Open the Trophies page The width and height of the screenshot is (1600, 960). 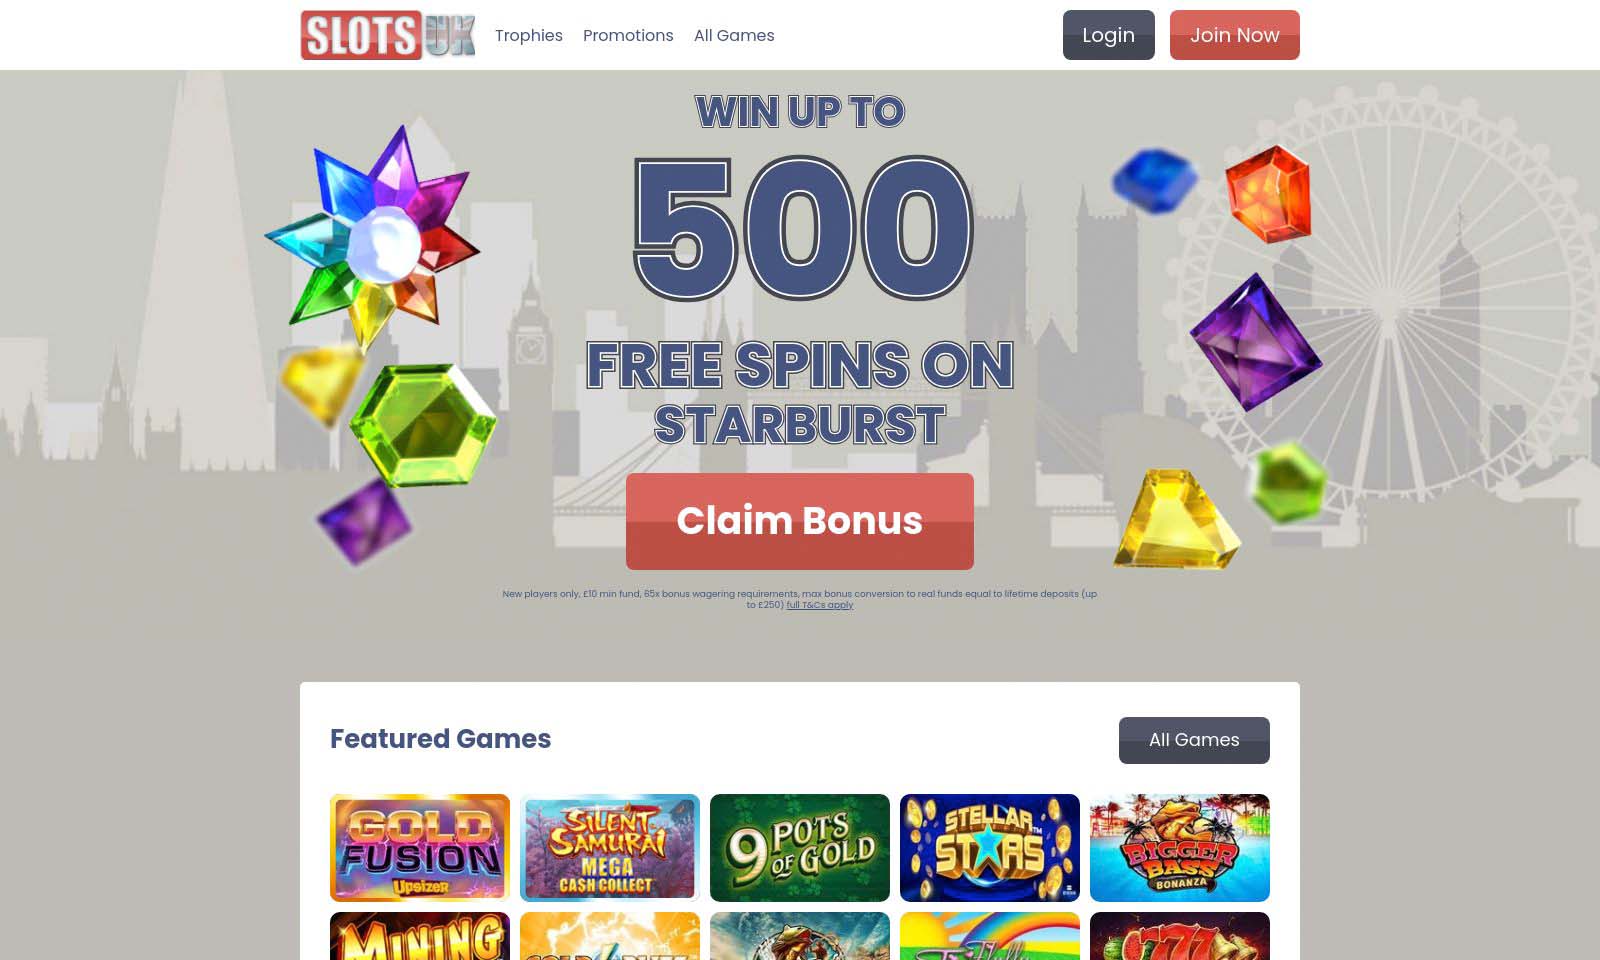coord(529,35)
